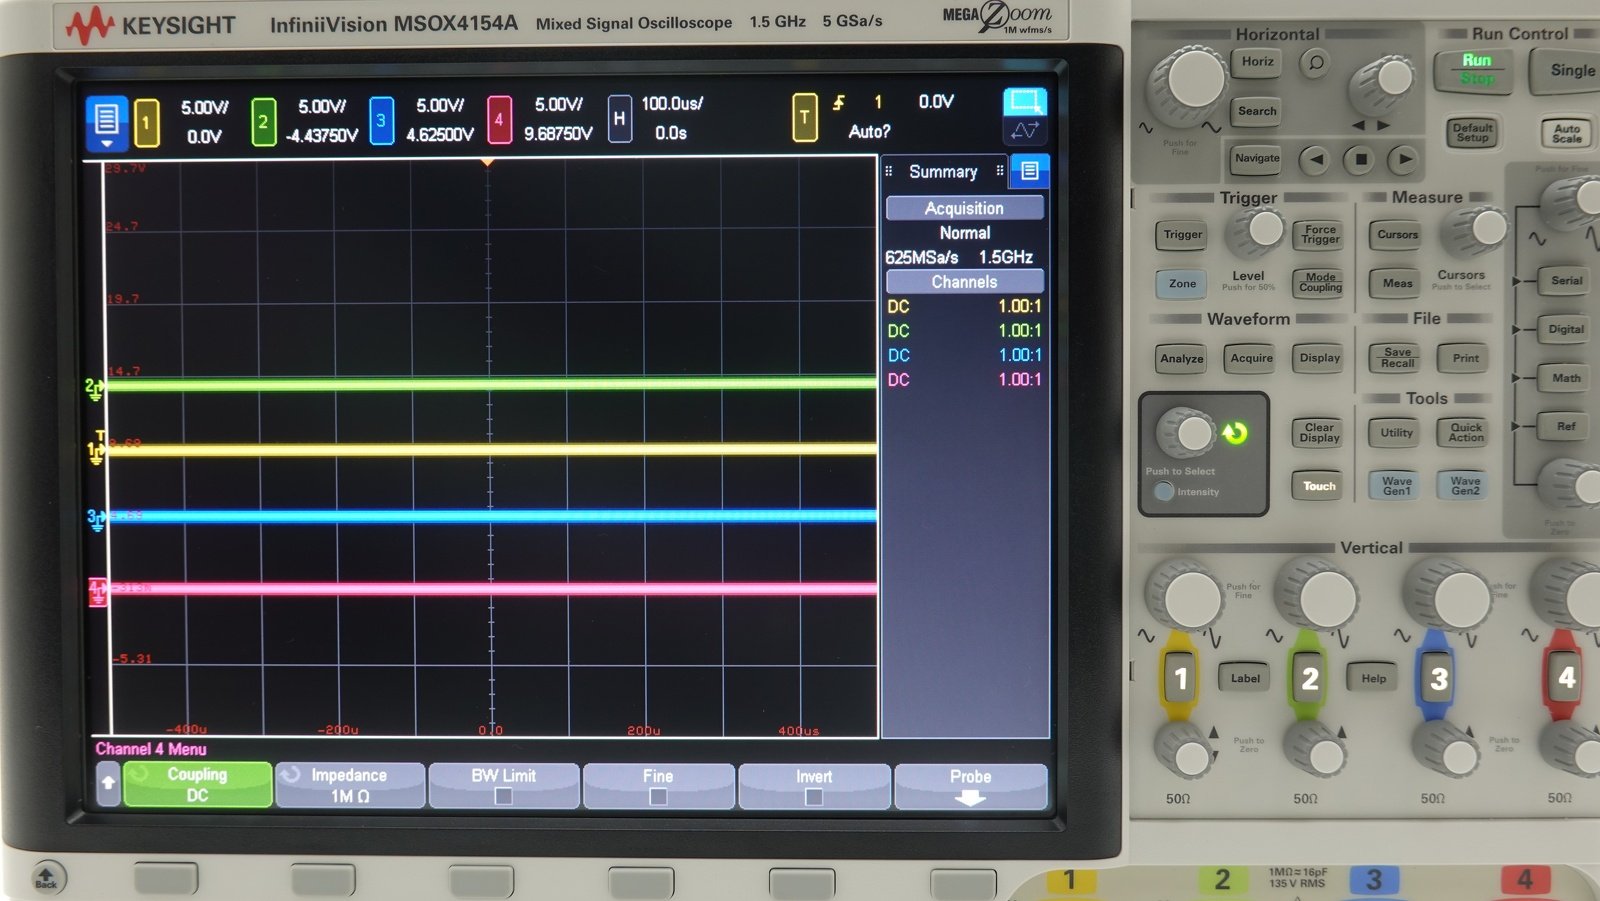Toggle the BW Limit checkbox softkey
Viewport: 1600px width, 901px height.
click(x=503, y=785)
